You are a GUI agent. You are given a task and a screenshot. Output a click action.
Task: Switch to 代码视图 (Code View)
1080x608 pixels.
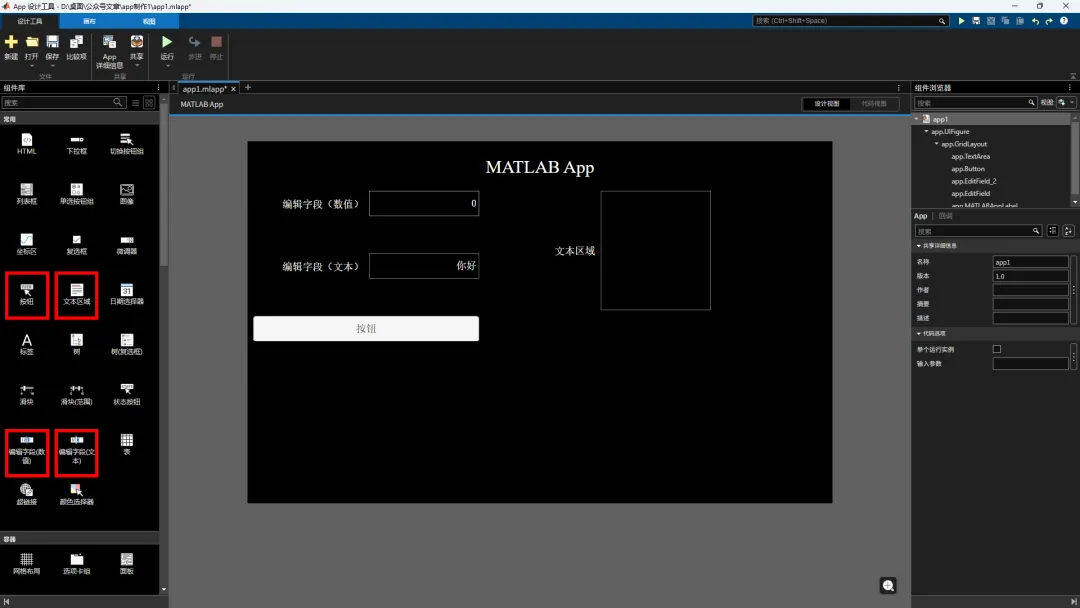click(874, 104)
